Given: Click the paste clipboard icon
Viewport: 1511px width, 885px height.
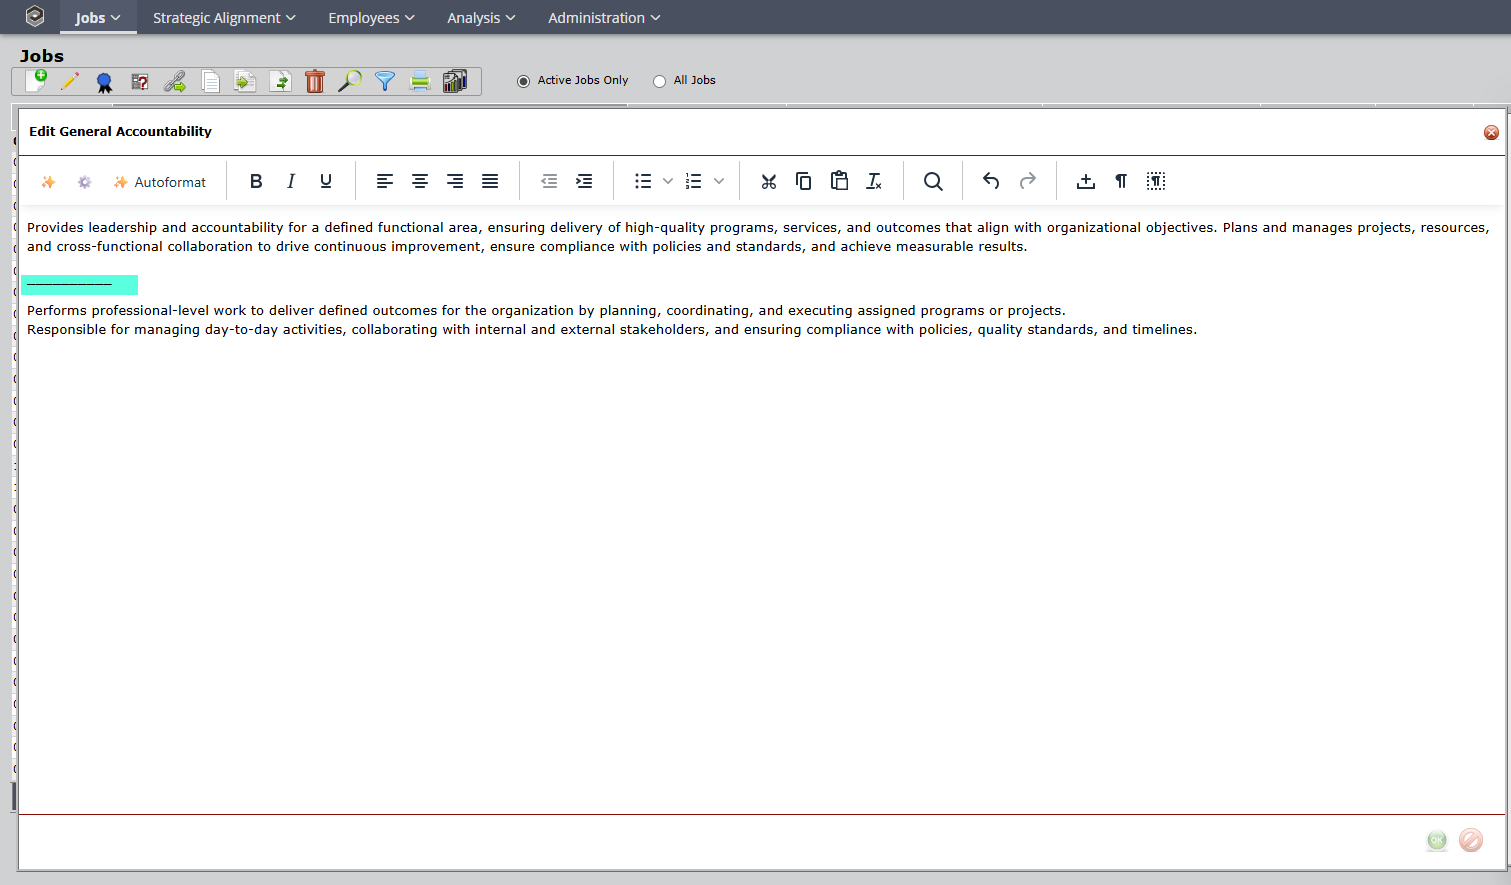Looking at the screenshot, I should [x=840, y=181].
